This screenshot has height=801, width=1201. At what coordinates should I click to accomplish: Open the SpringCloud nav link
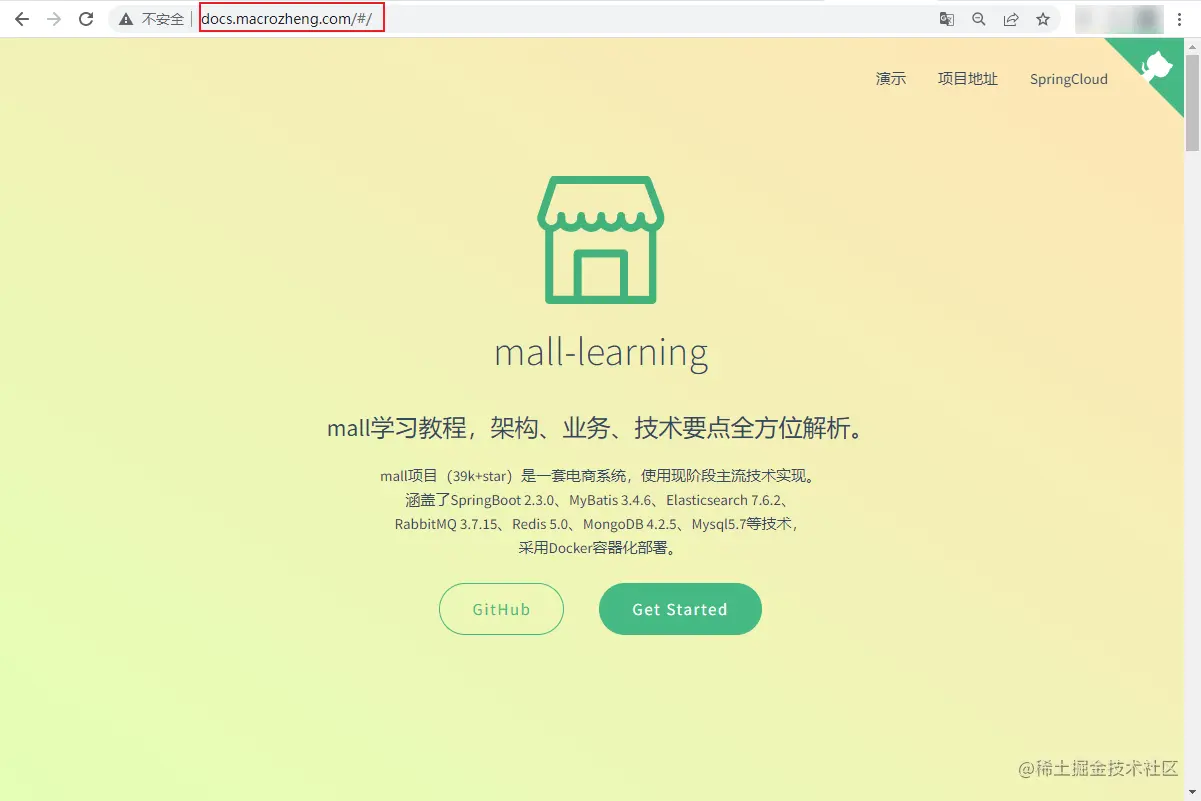[1069, 79]
